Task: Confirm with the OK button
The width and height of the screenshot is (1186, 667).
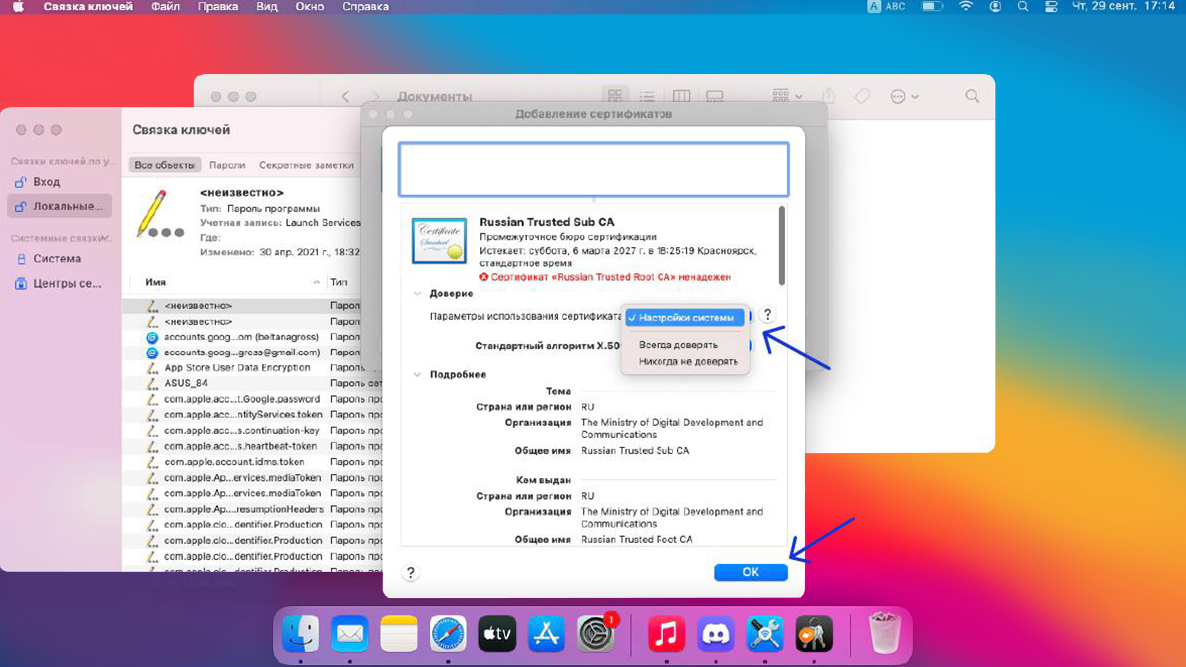Action: click(x=750, y=572)
